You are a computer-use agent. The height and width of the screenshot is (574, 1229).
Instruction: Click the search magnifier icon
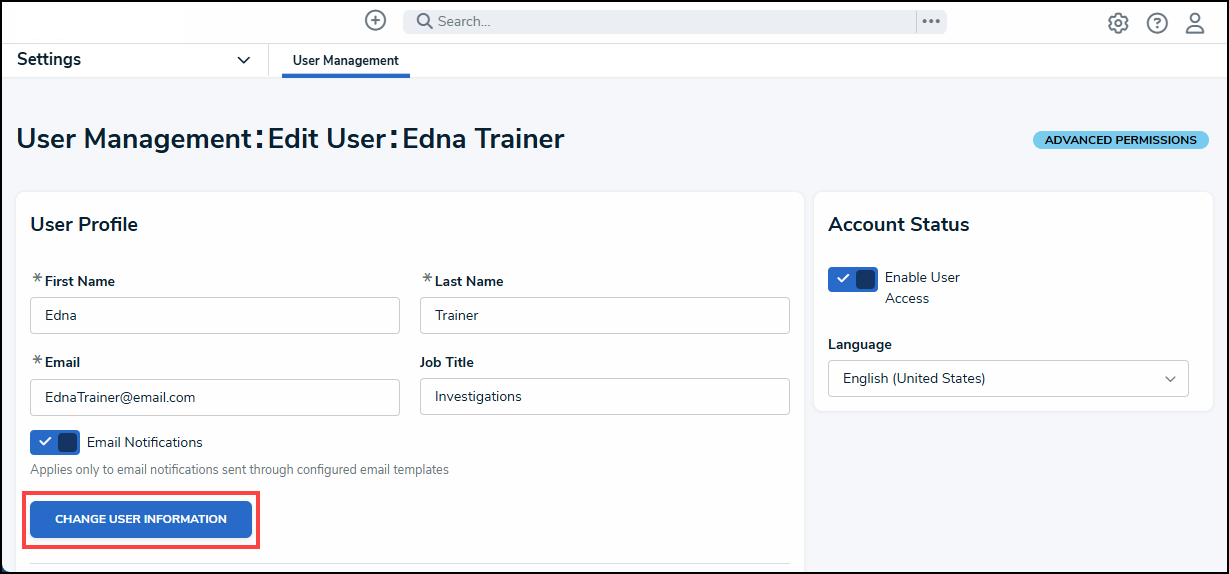click(424, 21)
